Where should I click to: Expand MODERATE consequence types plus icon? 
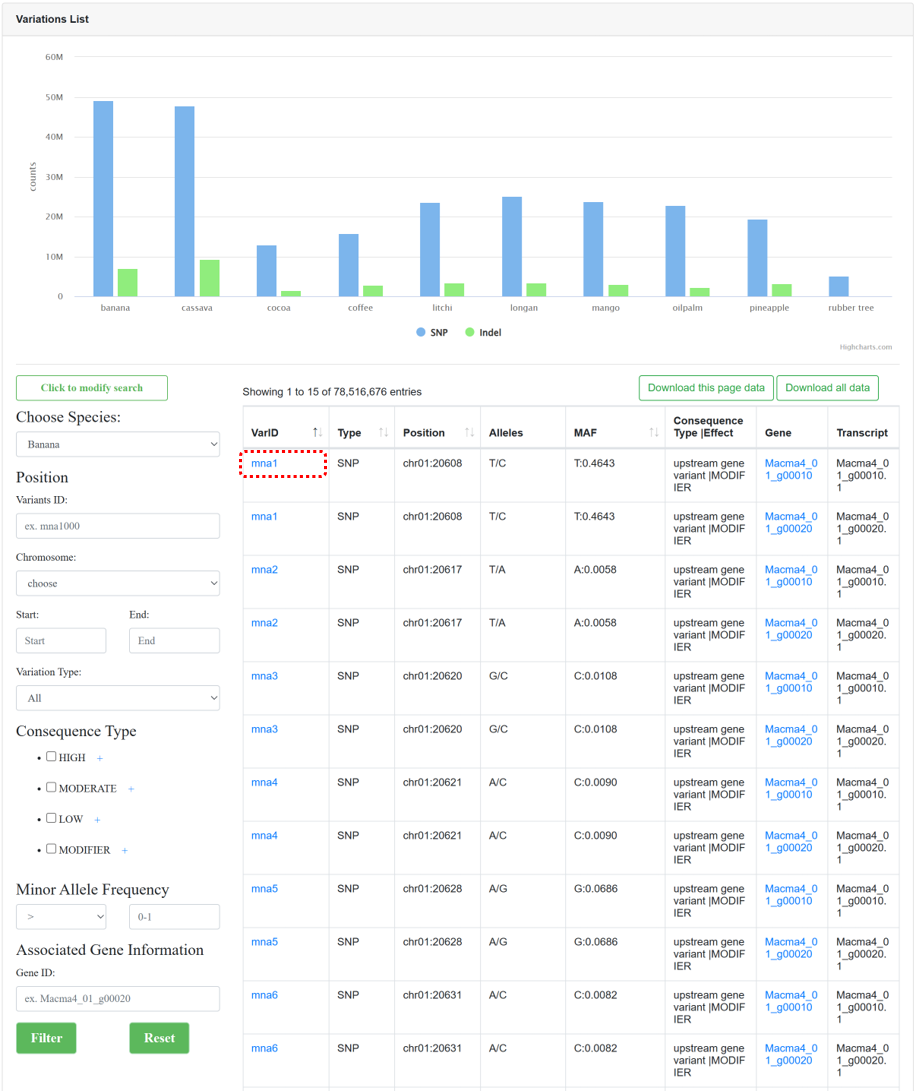click(x=131, y=788)
